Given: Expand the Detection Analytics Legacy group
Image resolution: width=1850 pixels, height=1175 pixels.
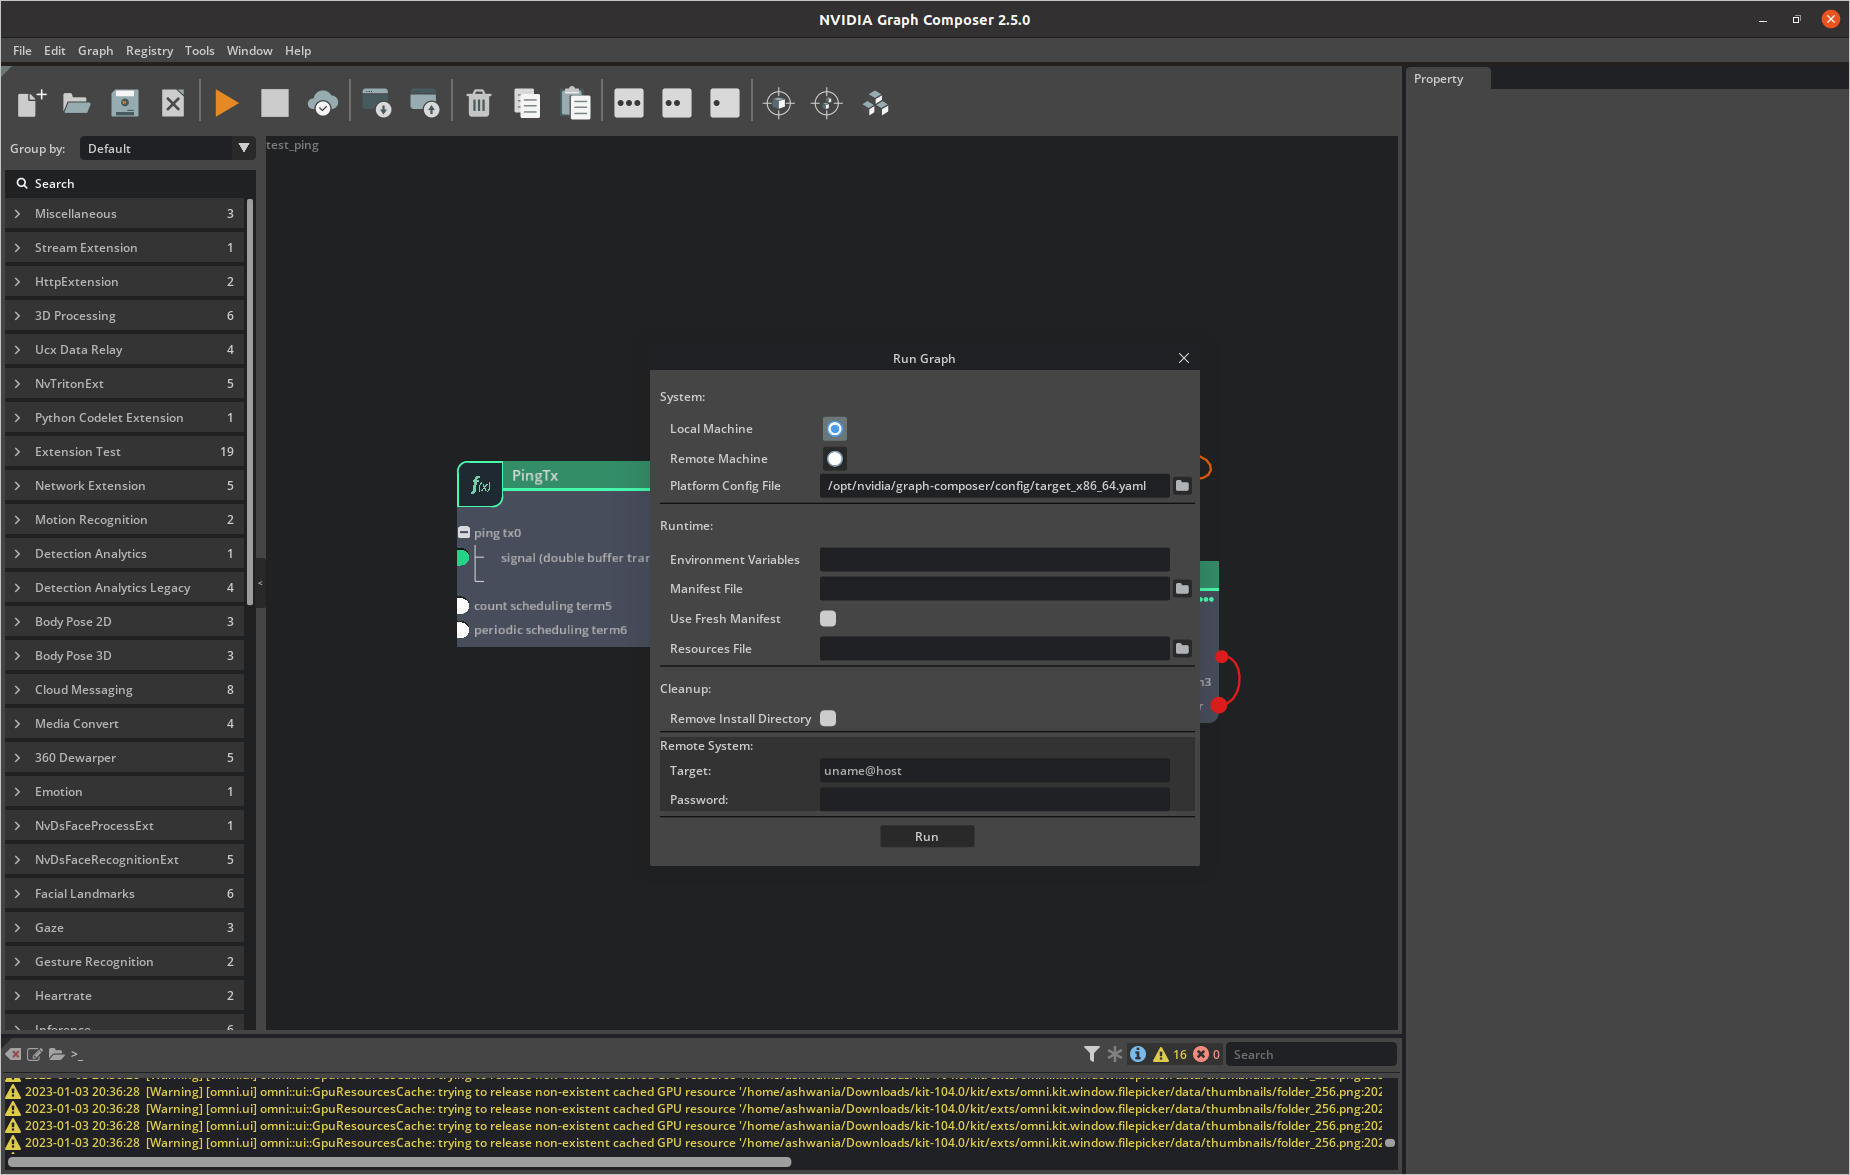Looking at the screenshot, I should (125, 588).
